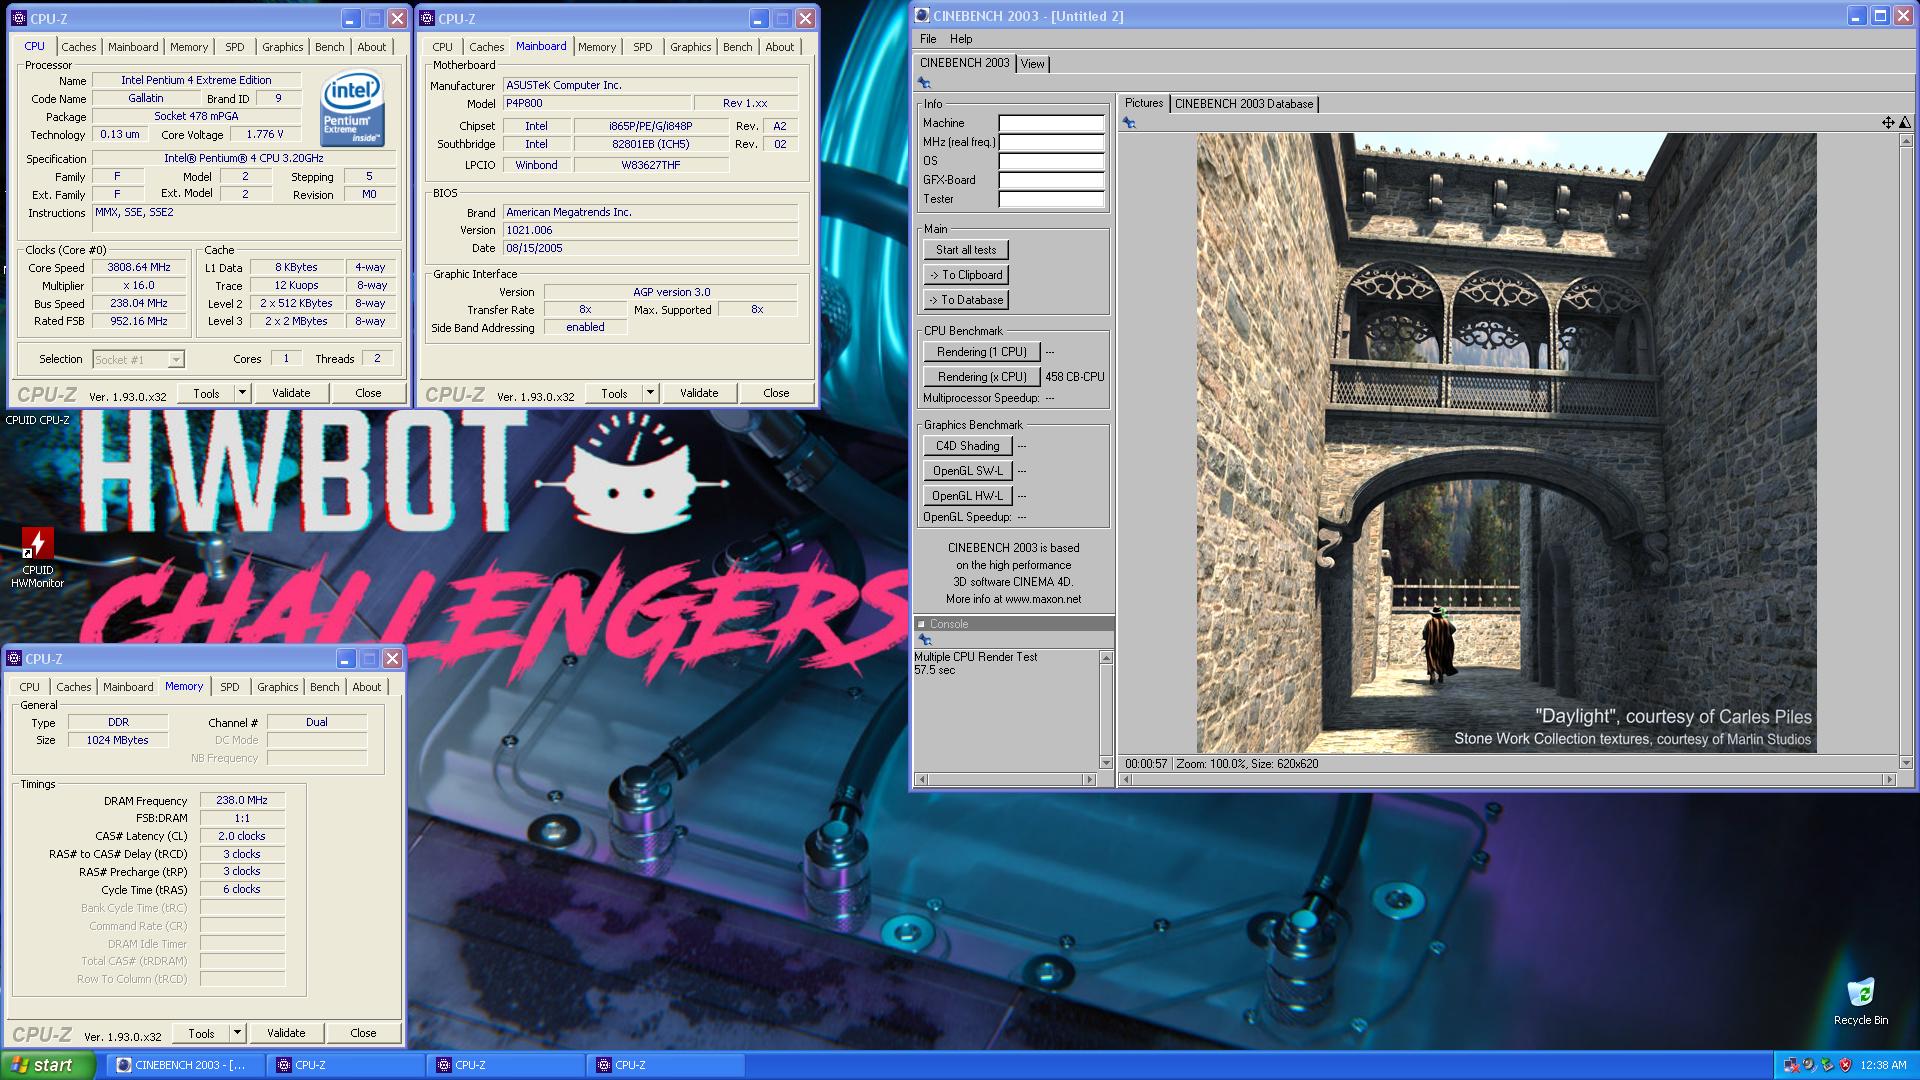This screenshot has width=1920, height=1080.
Task: Click Tools button in CPU tab window
Action: 206,393
